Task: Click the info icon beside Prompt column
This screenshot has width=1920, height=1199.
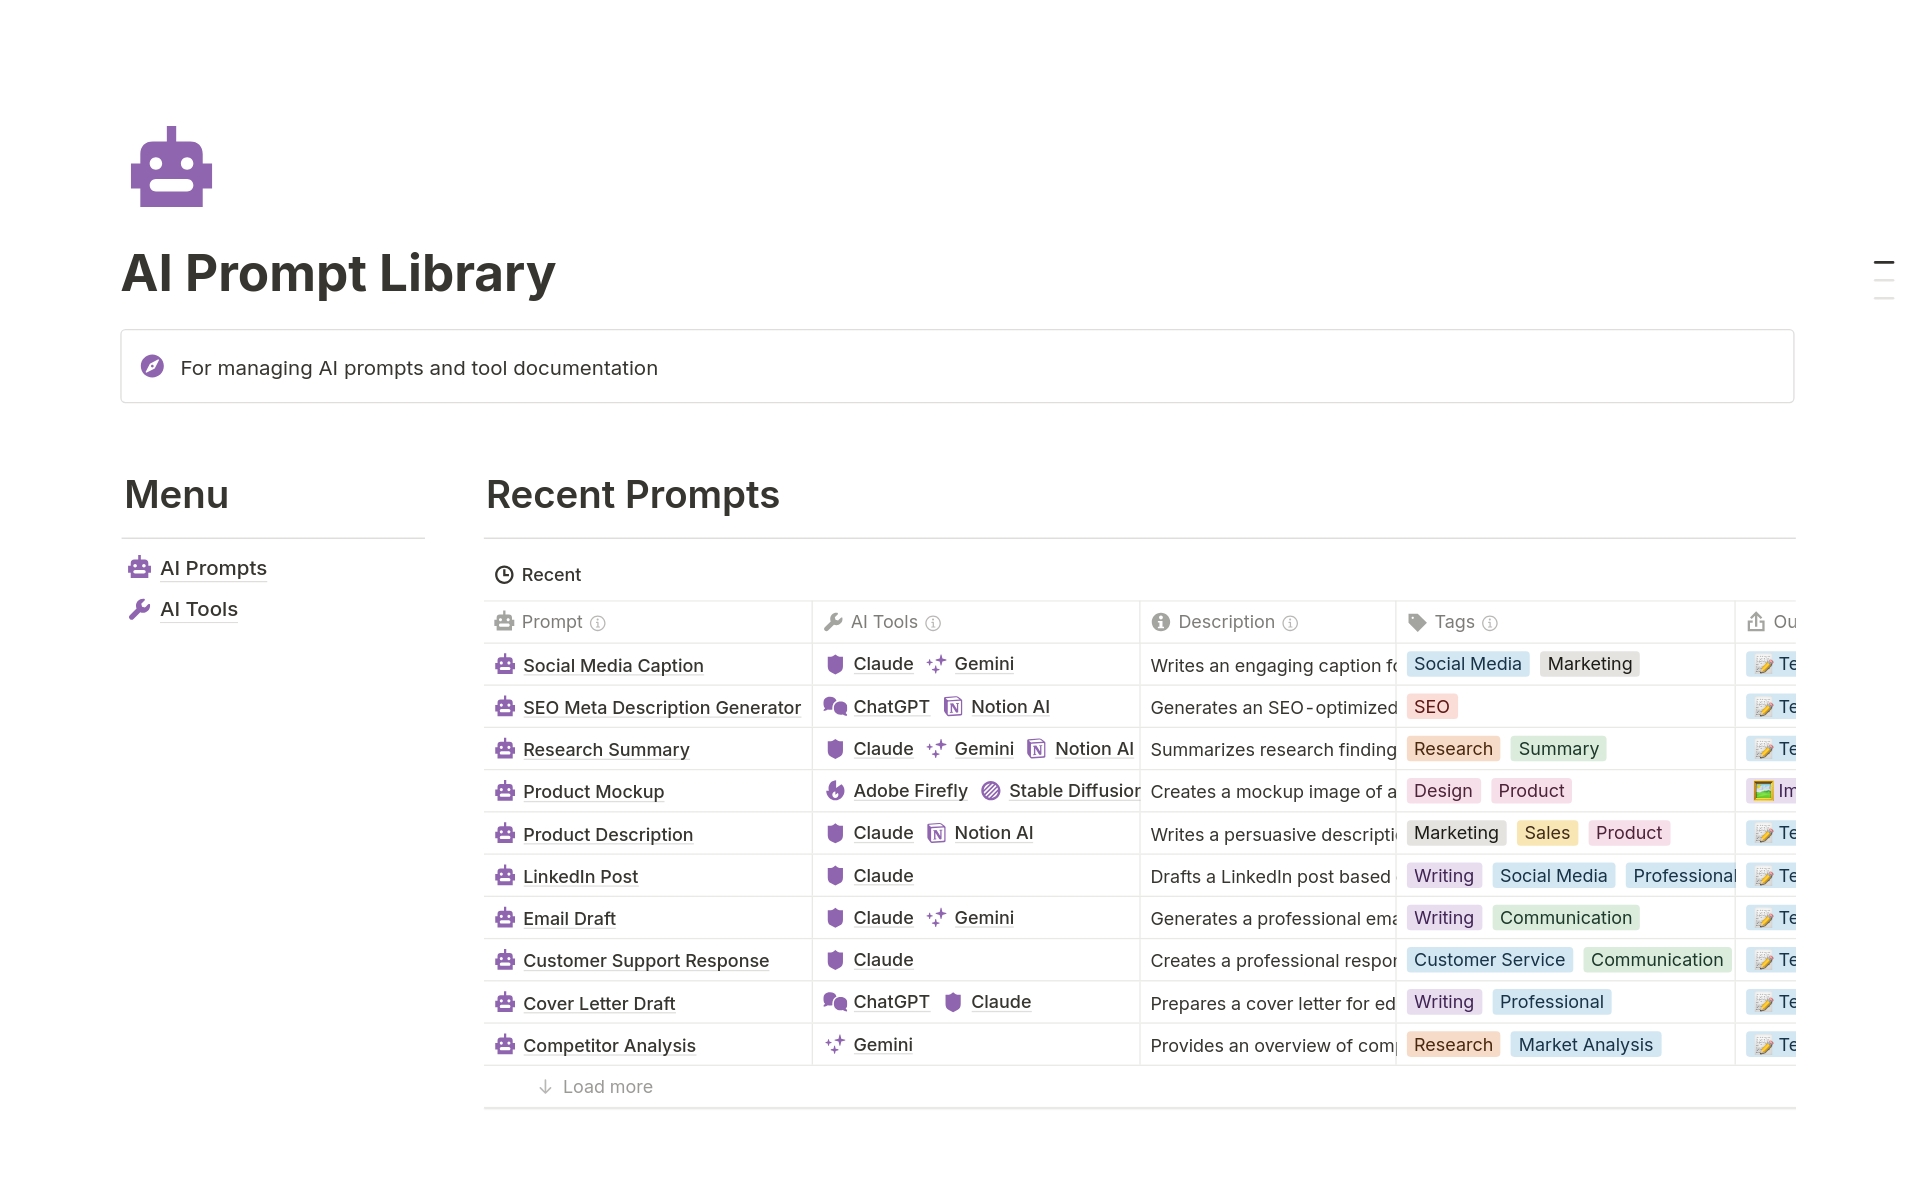Action: click(598, 623)
